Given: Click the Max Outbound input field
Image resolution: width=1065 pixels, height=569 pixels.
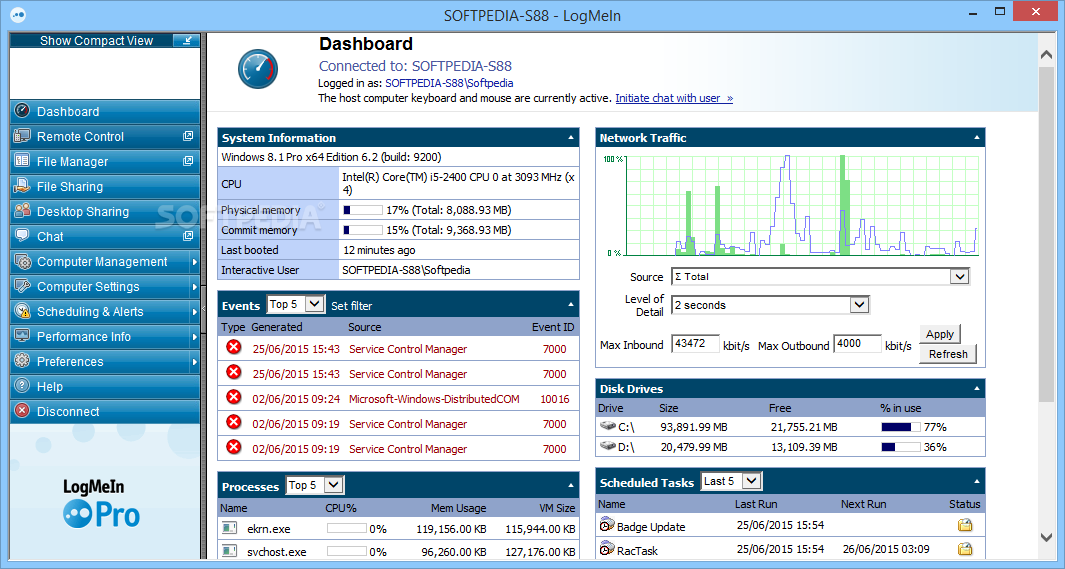Looking at the screenshot, I should [857, 344].
